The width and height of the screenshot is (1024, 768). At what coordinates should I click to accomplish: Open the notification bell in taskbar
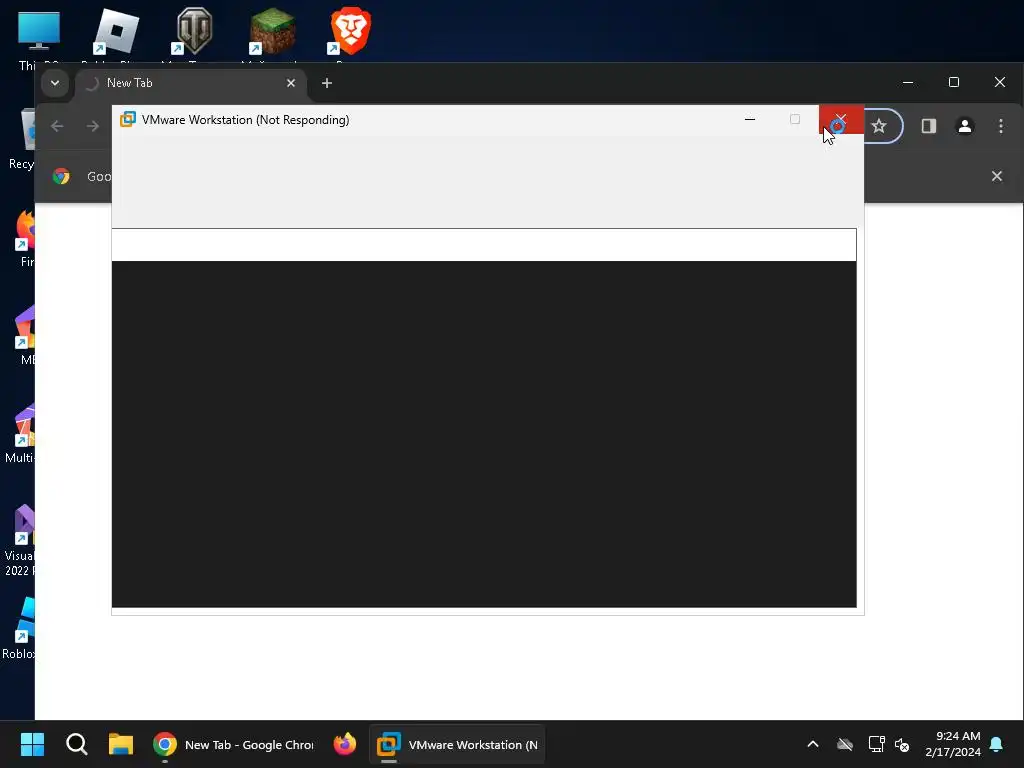coord(997,744)
